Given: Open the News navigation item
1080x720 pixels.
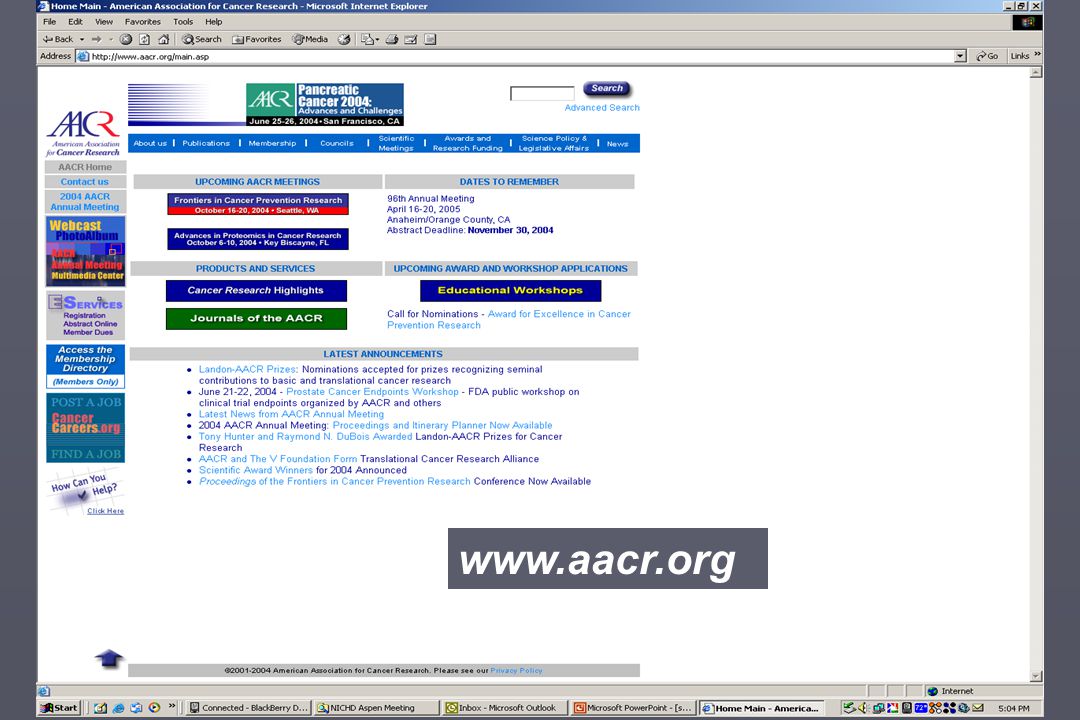Looking at the screenshot, I should (x=618, y=143).
